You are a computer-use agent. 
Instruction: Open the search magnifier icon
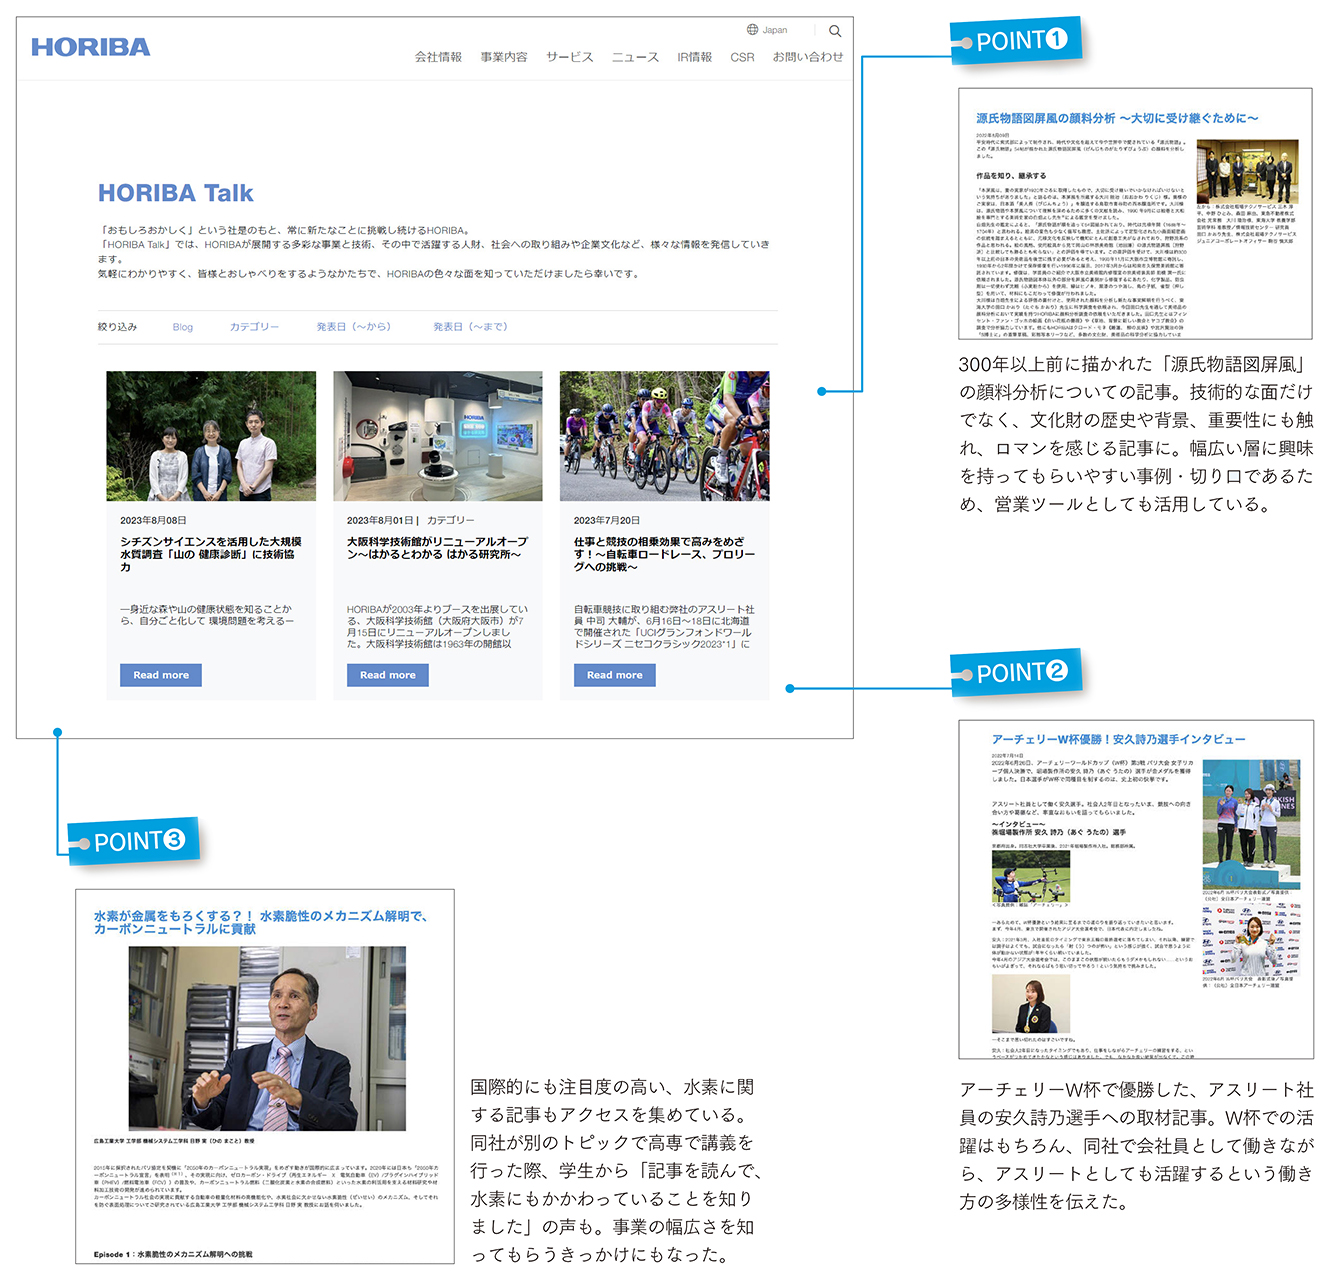[x=835, y=30]
